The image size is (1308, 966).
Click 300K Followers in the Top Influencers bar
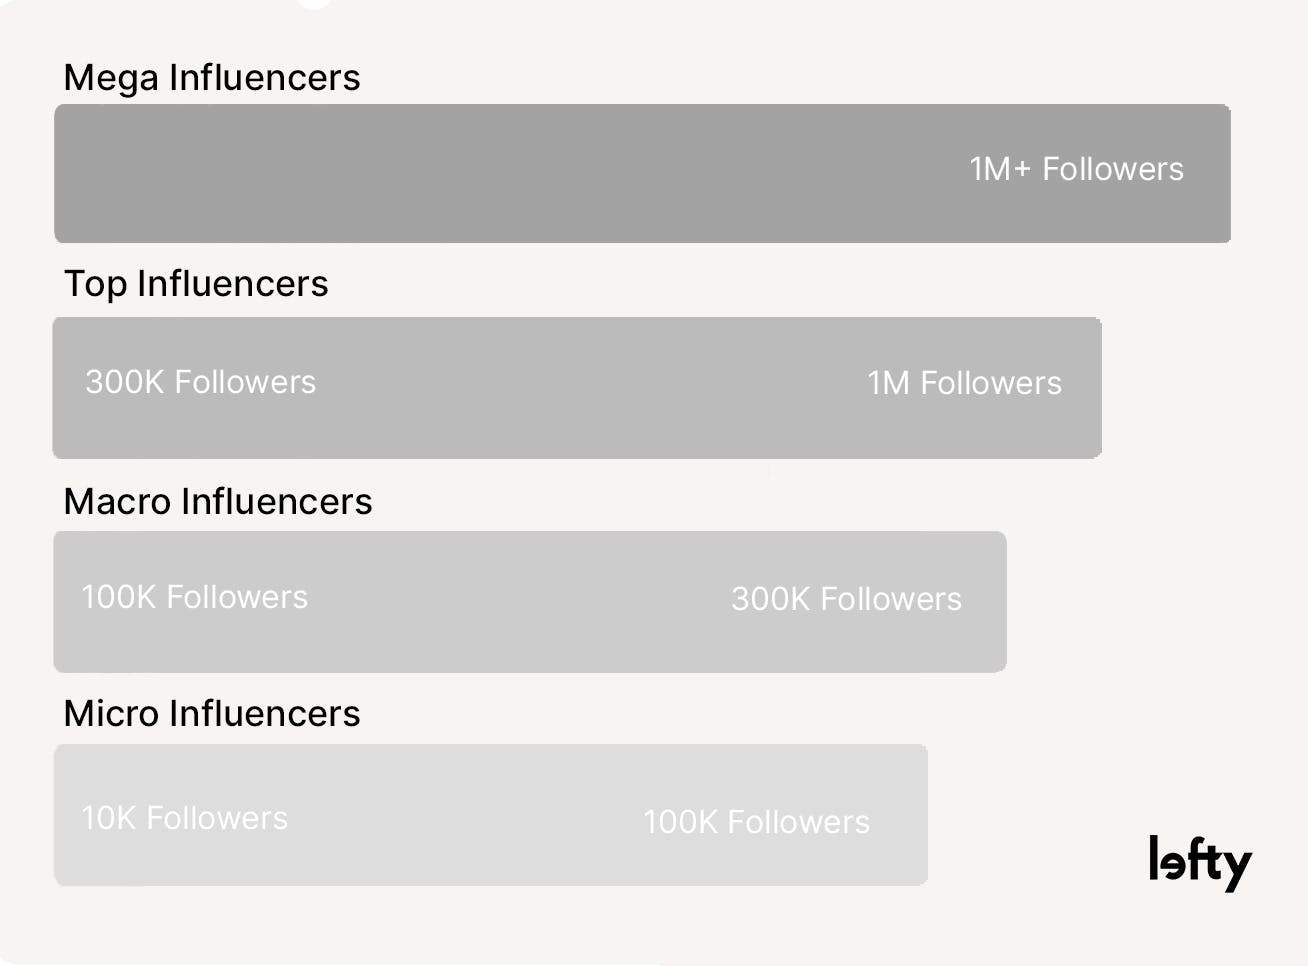(200, 382)
